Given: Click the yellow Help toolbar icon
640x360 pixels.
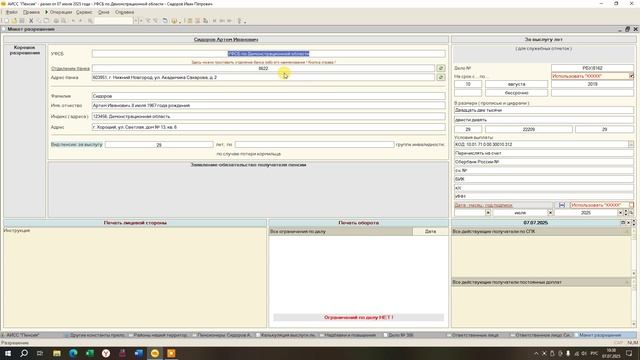Looking at the screenshot, I should coord(174,21).
